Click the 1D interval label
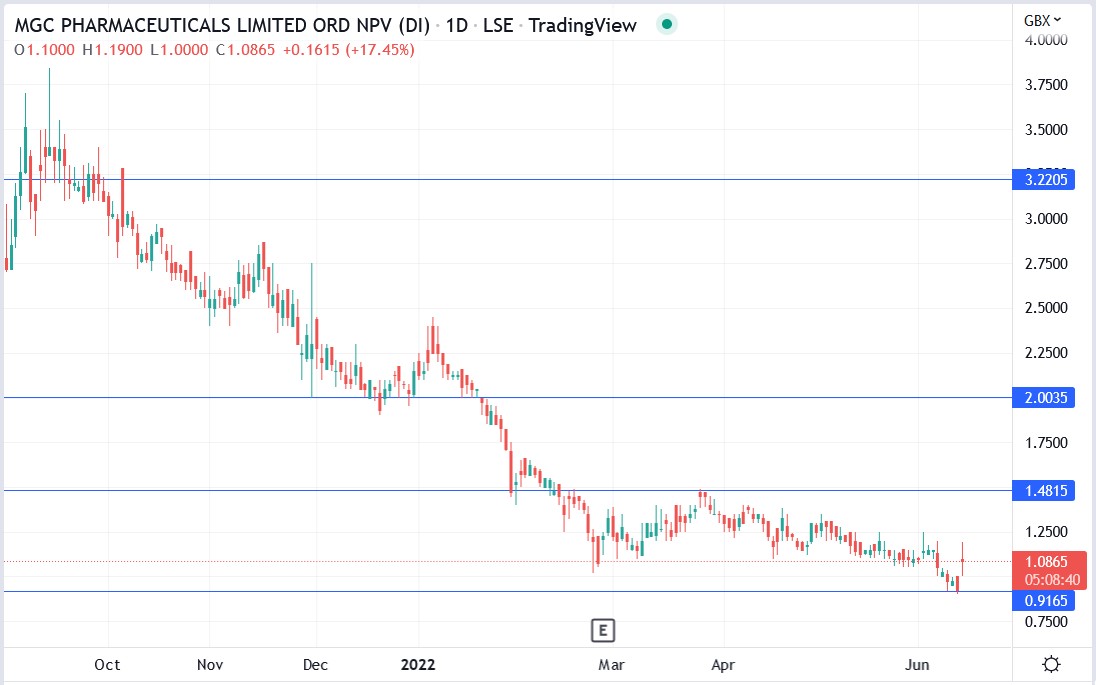Viewport: 1096px width, 685px height. click(x=456, y=26)
